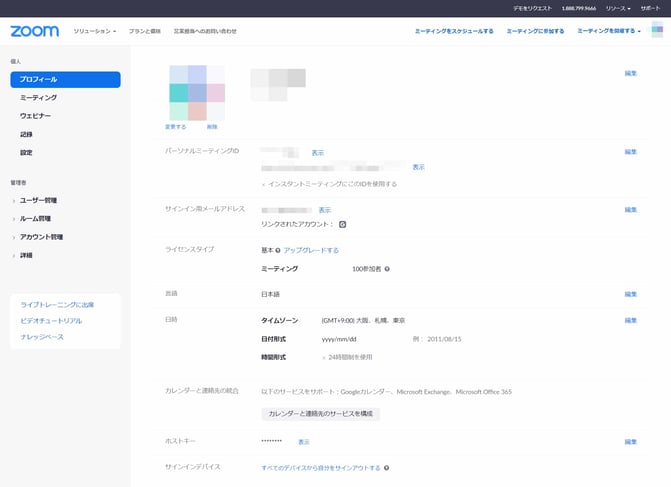Screen dimensions: 671x487
Task: Open 設定 in the sidebar
Action: pyautogui.click(x=26, y=152)
